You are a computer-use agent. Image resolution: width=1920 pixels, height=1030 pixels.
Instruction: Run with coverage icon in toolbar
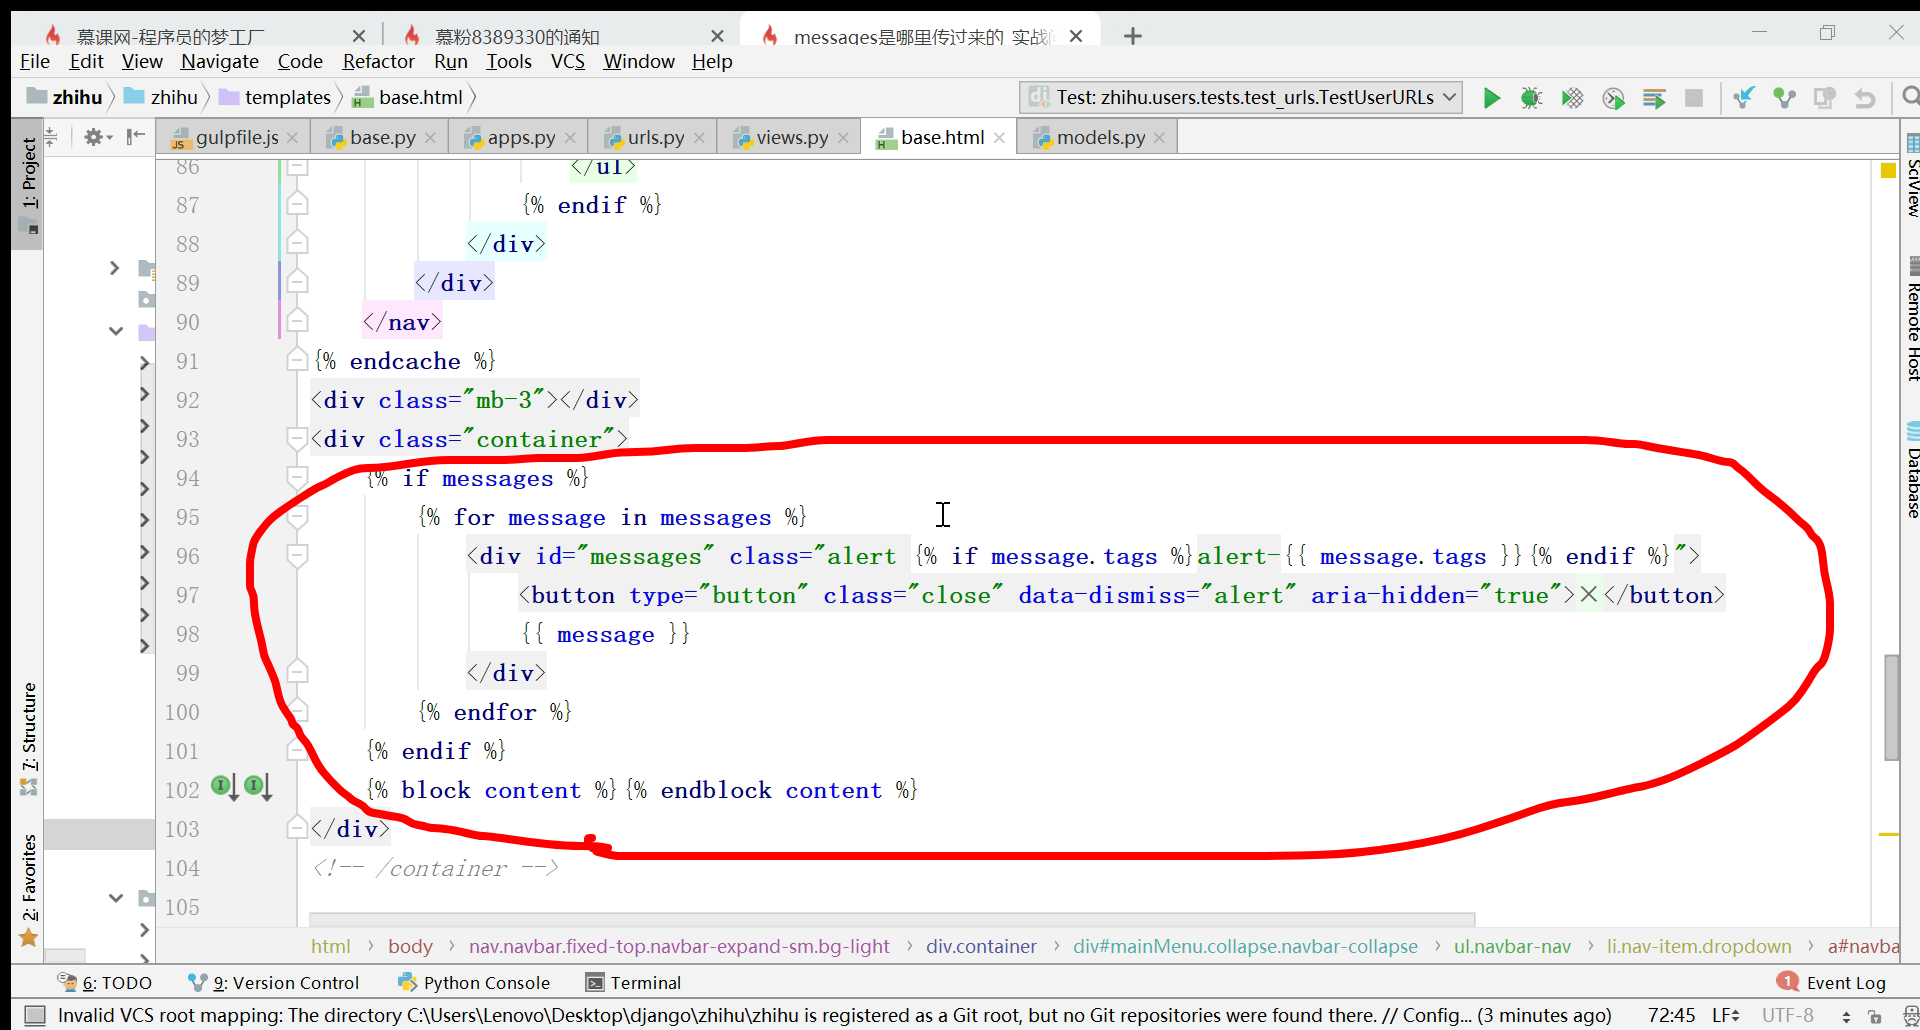[1572, 98]
